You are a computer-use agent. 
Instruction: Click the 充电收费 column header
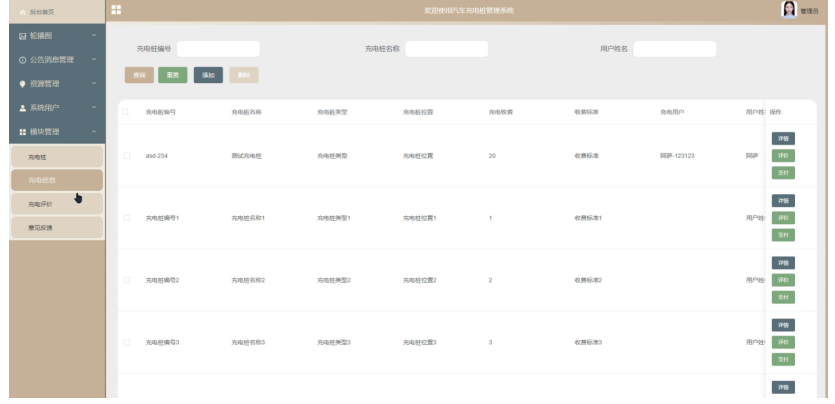coord(501,112)
